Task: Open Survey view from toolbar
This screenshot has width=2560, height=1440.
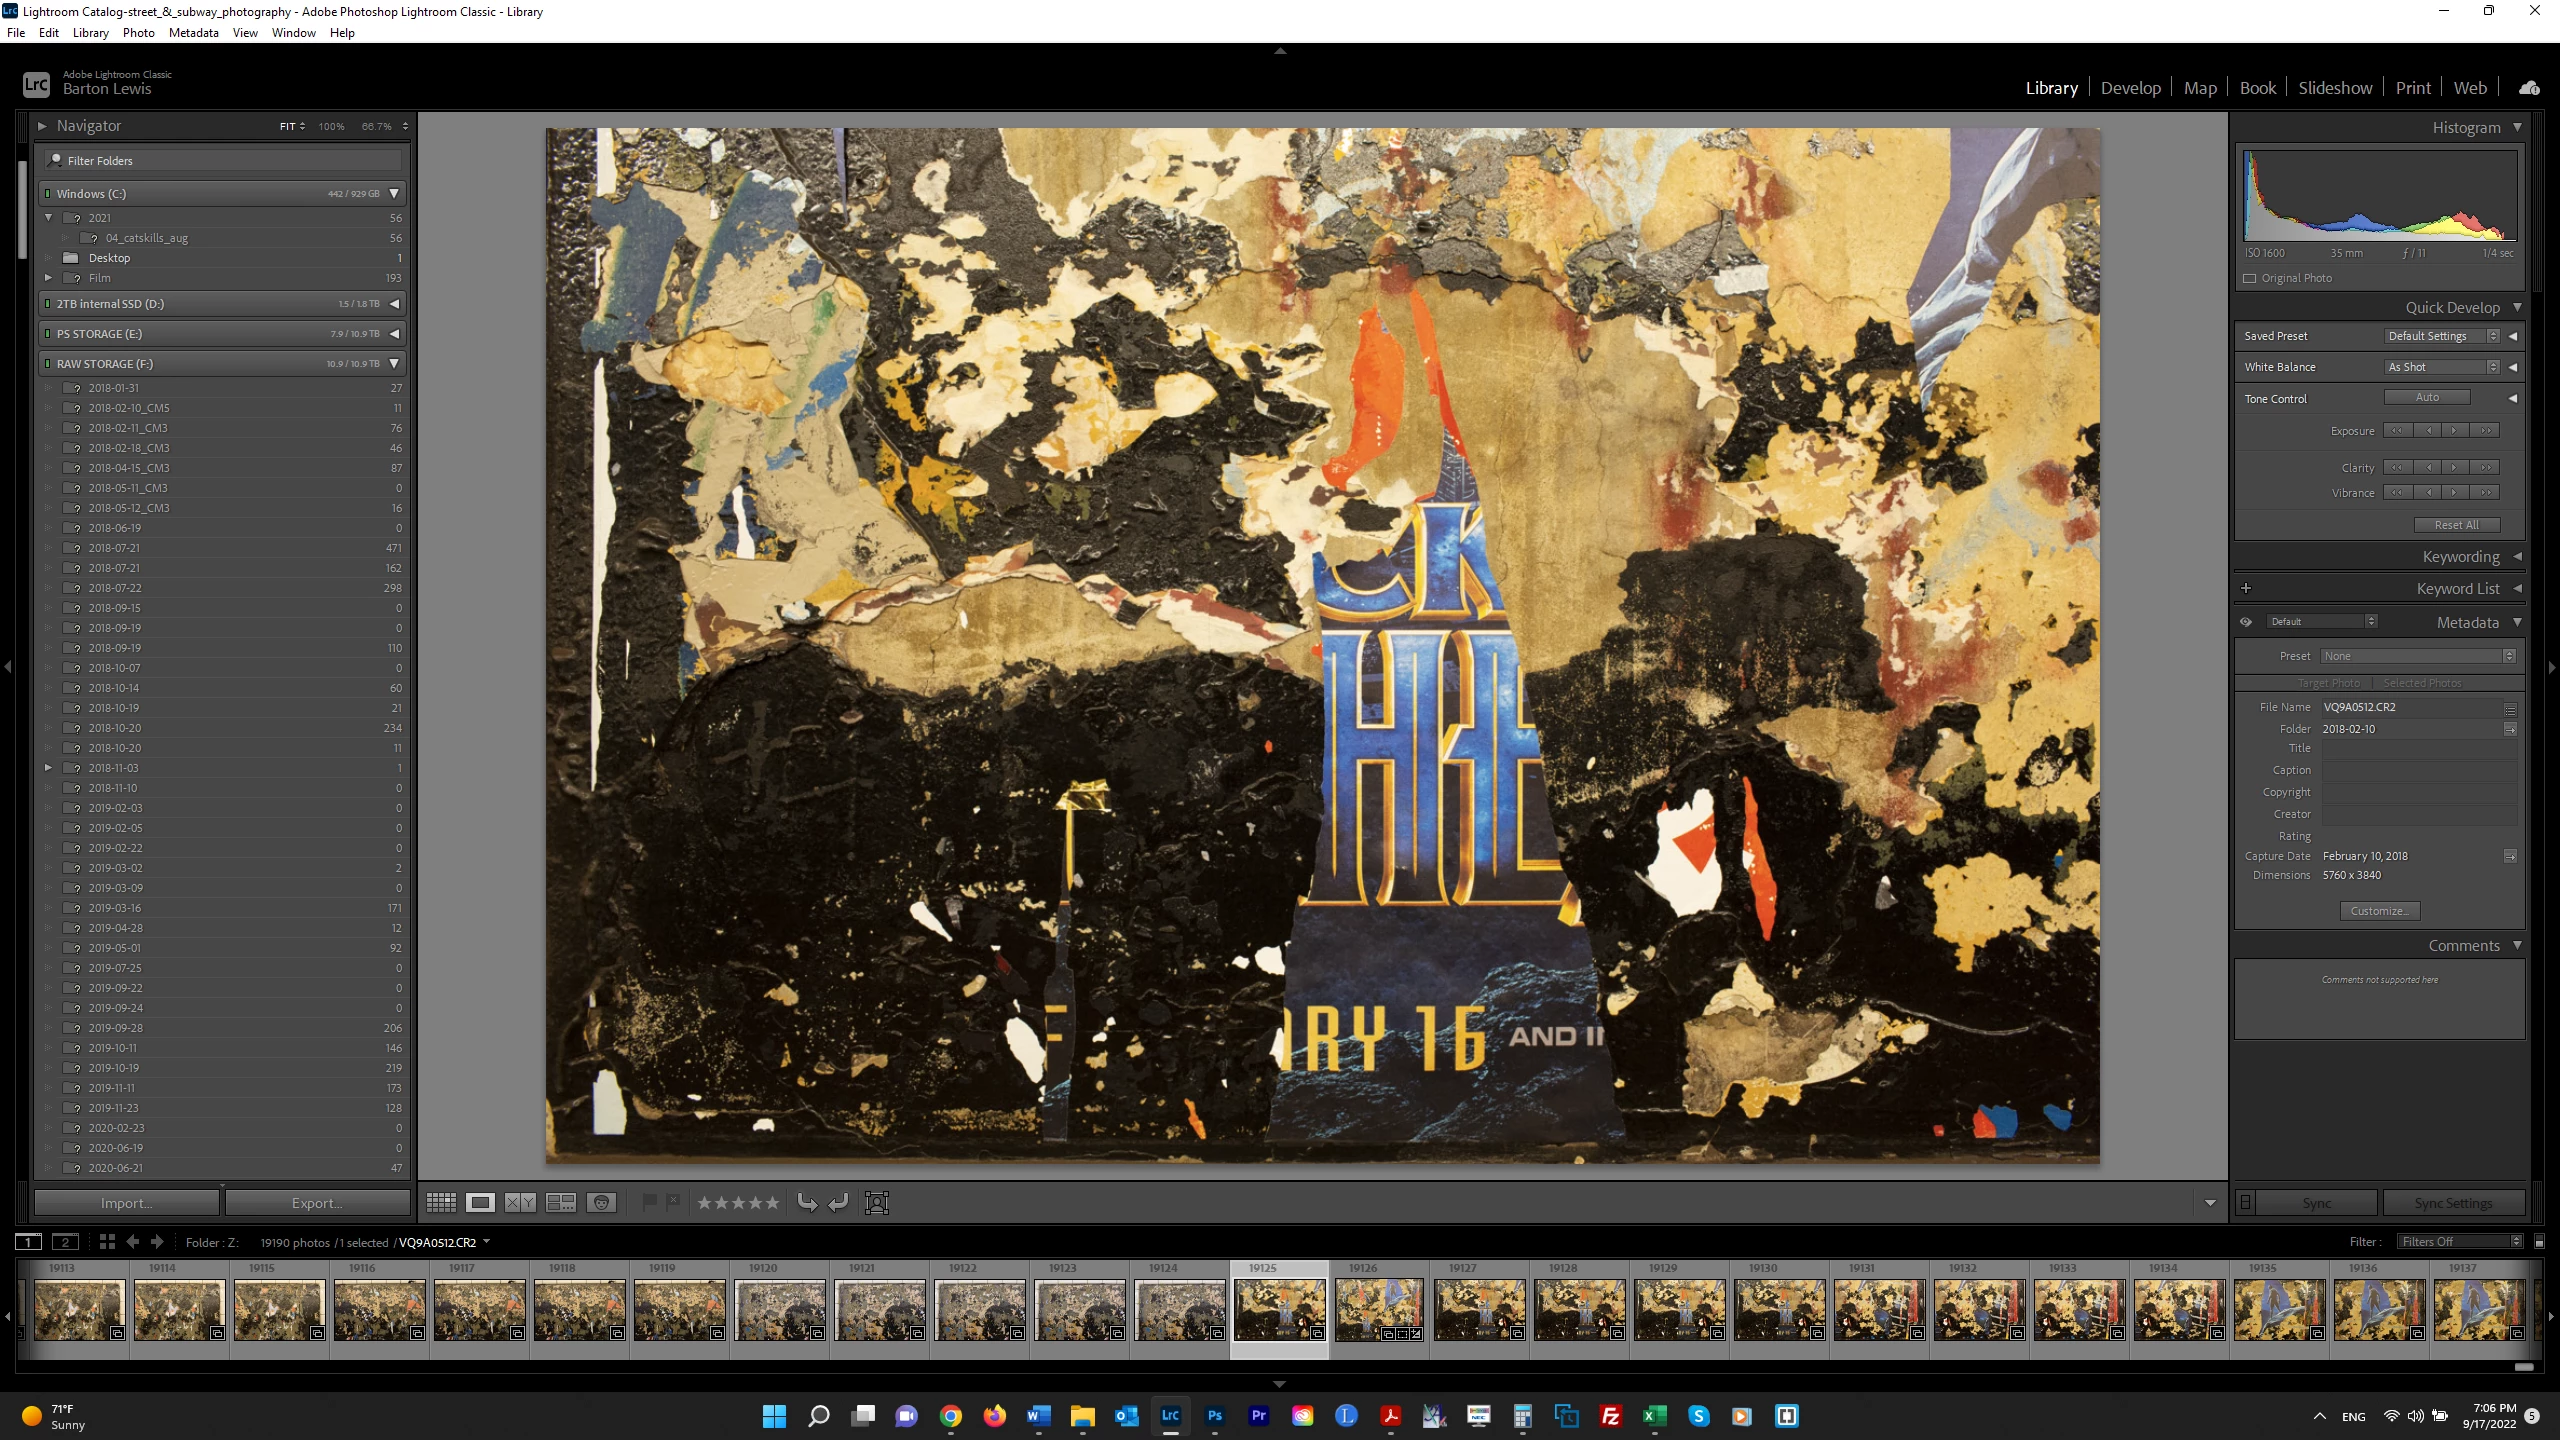Action: (561, 1203)
